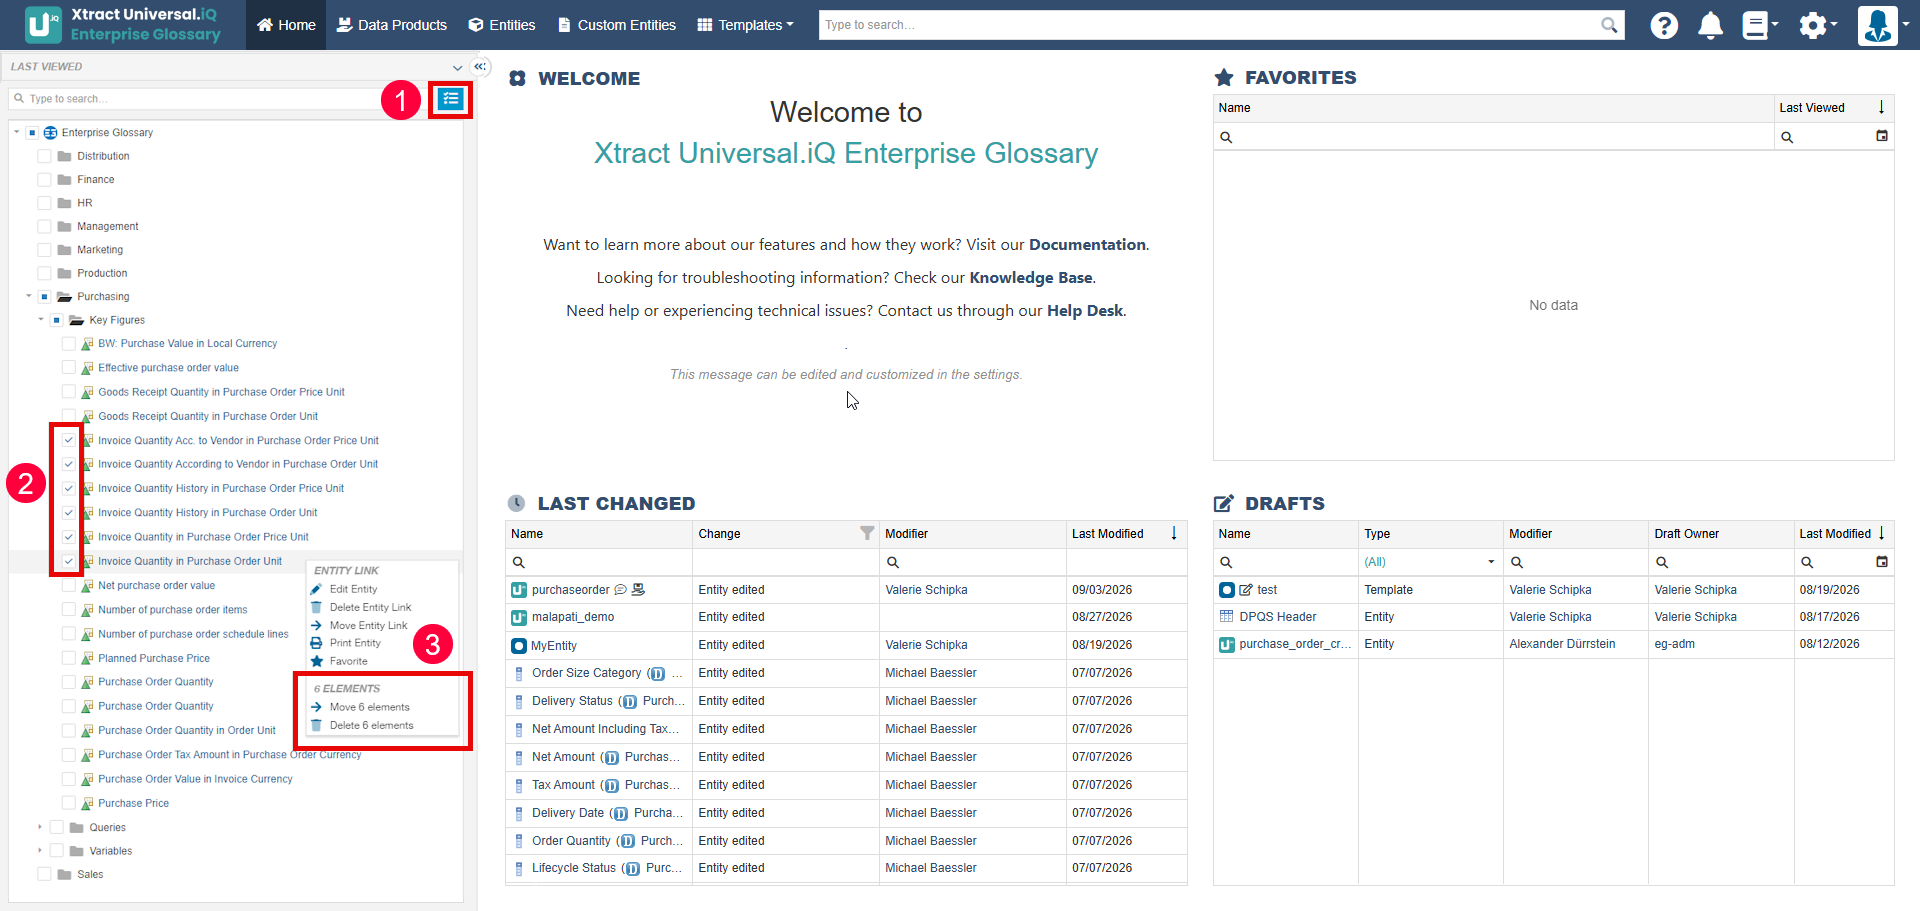Open the Documentation link
This screenshot has width=1920, height=911.
pyautogui.click(x=1087, y=244)
